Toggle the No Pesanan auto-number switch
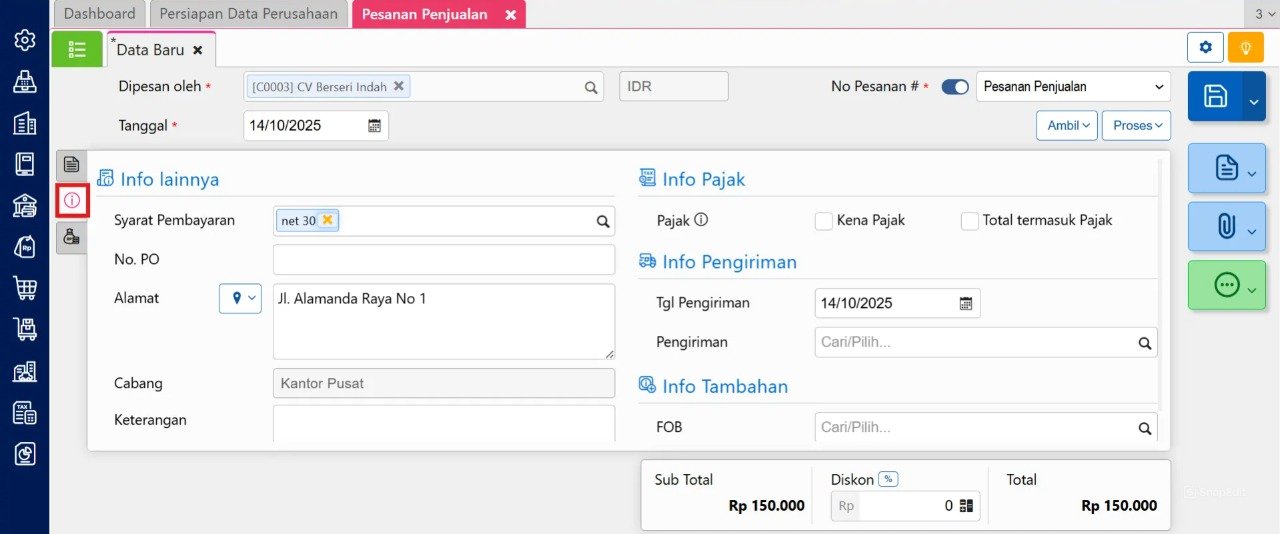 tap(955, 87)
